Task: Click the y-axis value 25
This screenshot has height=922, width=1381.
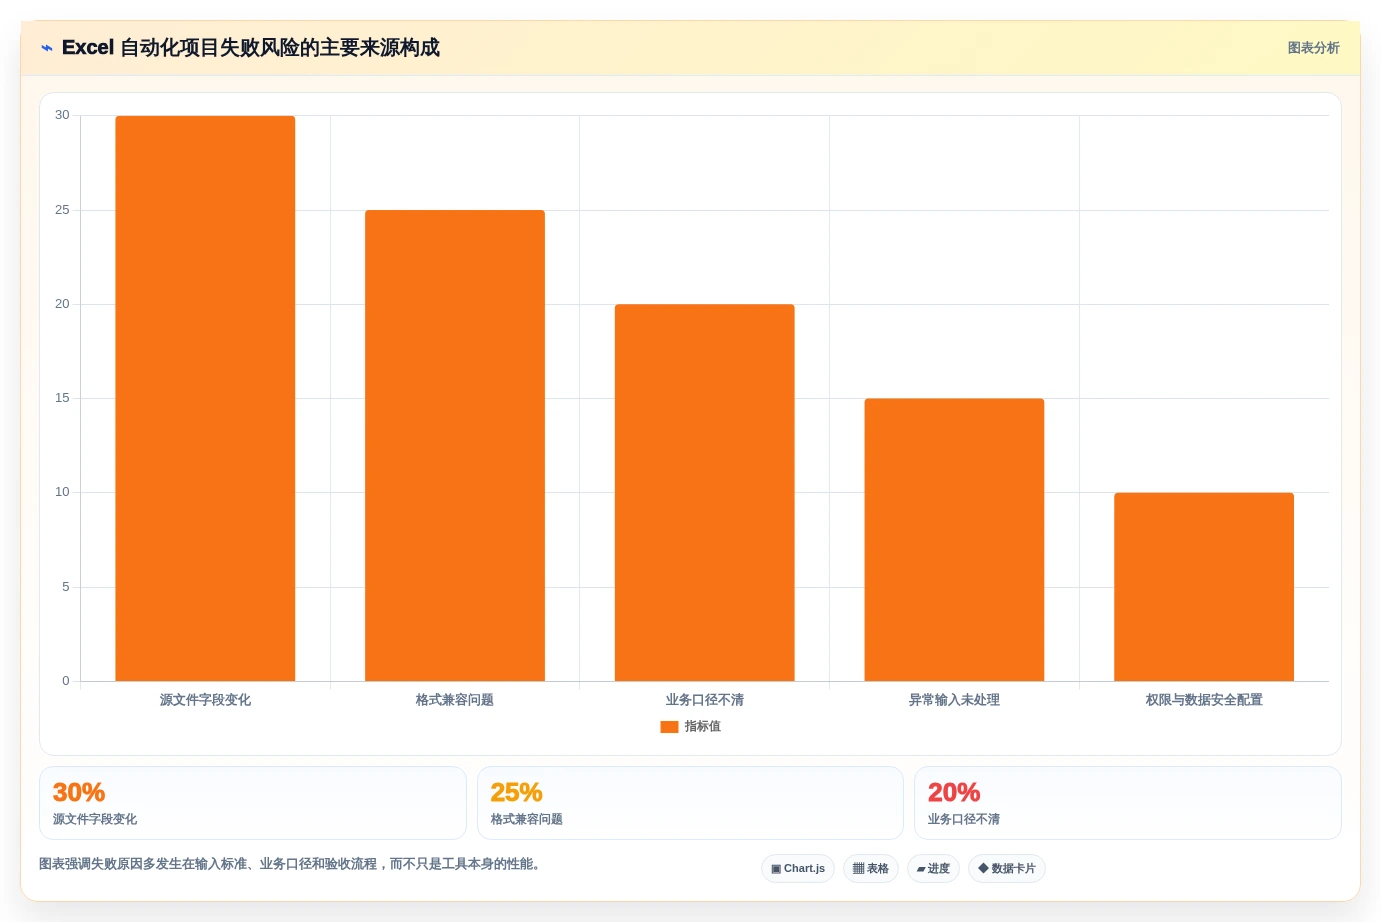Action: (x=62, y=210)
